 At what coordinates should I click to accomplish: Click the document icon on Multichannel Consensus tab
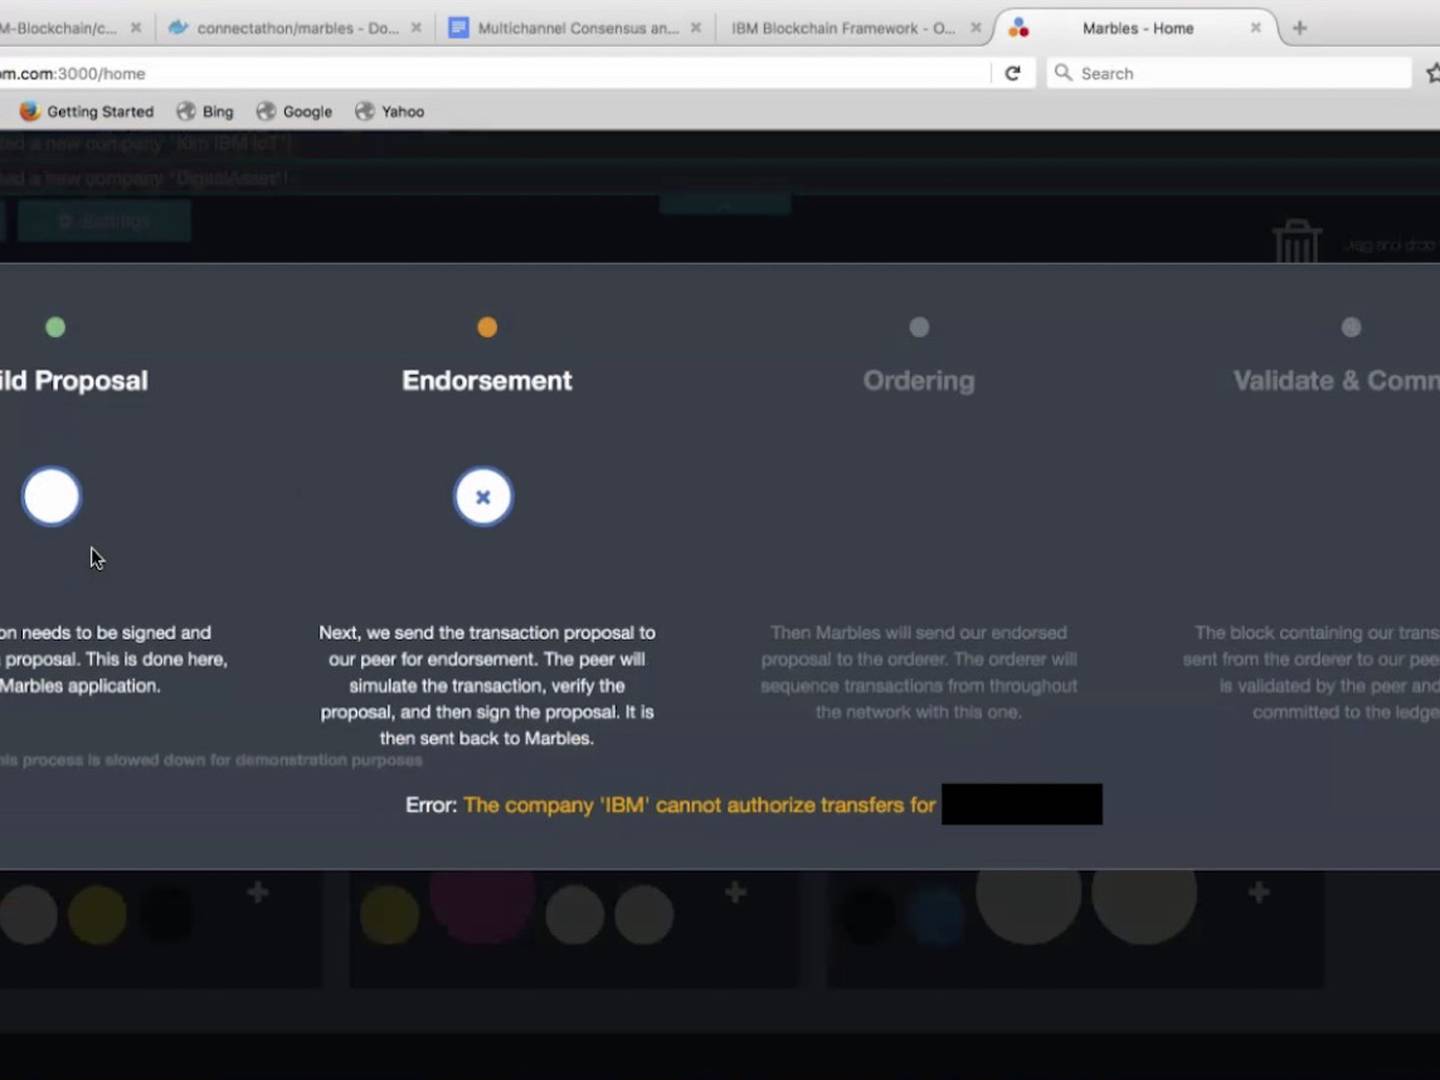[458, 27]
